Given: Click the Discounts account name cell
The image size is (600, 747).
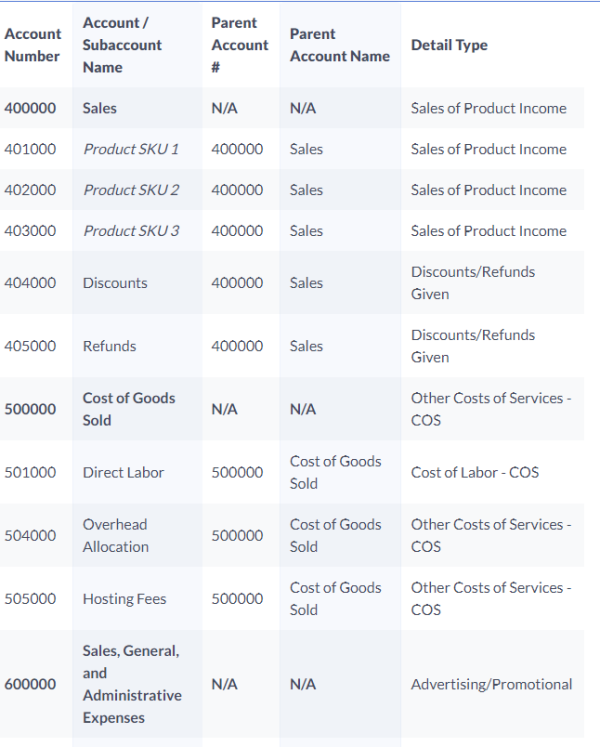Looking at the screenshot, I should point(115,283).
